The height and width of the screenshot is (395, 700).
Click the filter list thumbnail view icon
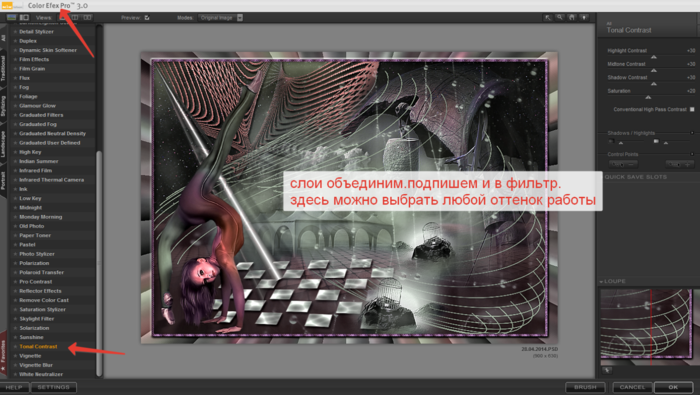[x=12, y=17]
